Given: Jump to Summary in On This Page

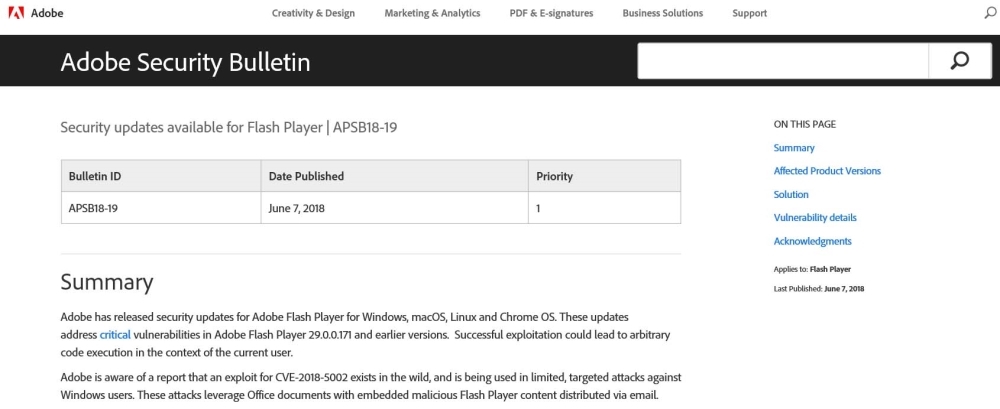Looking at the screenshot, I should point(794,147).
